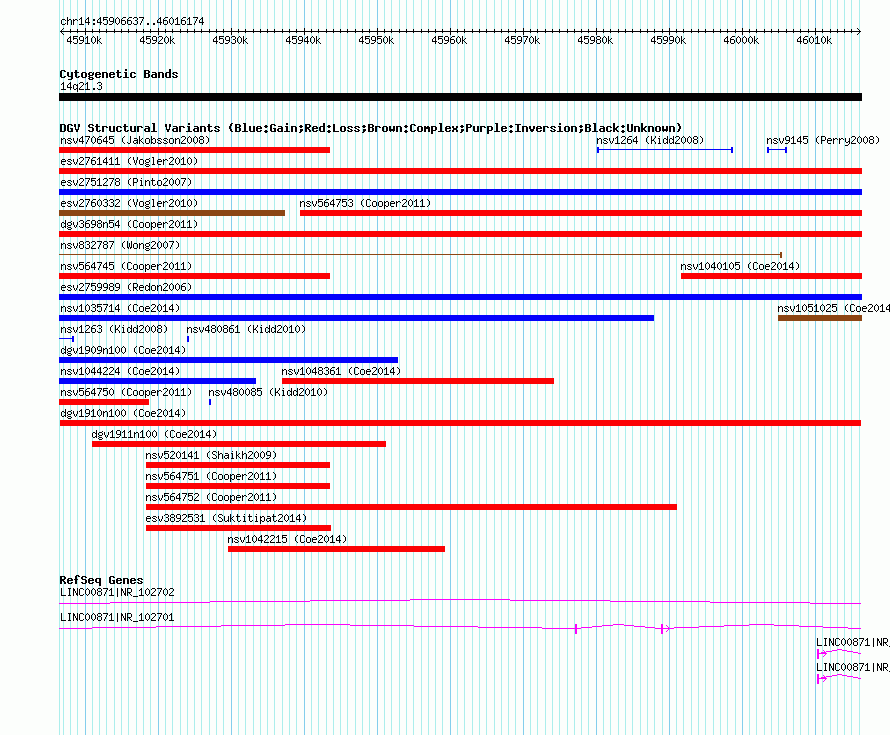Click the red dgv1911n100 loss bar

click(x=239, y=444)
